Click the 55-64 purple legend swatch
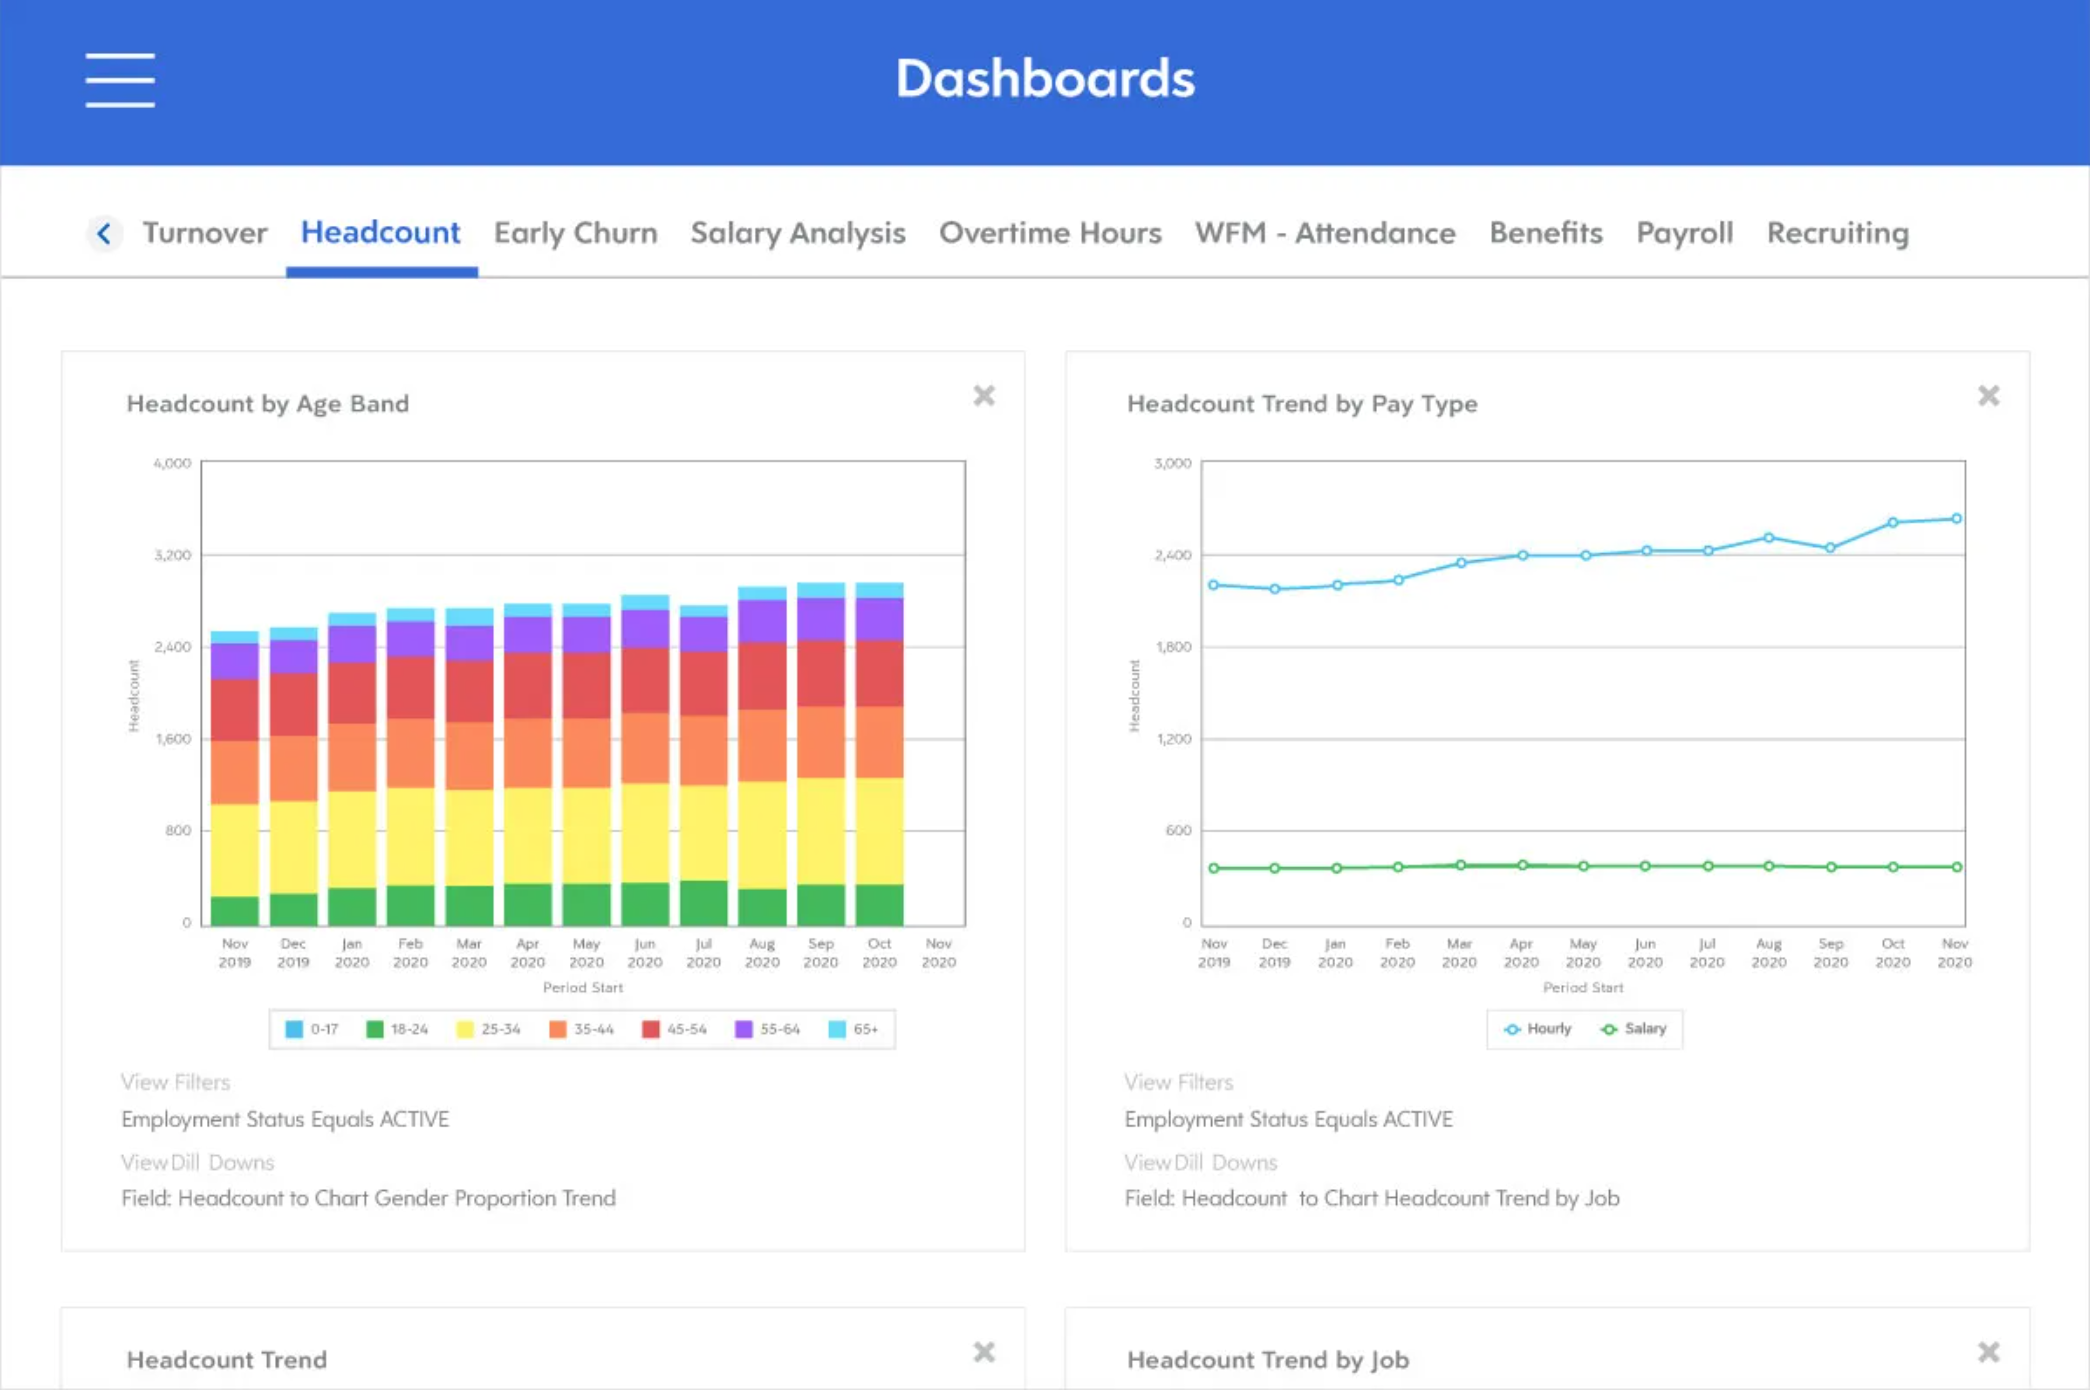The image size is (2090, 1390). [744, 1029]
